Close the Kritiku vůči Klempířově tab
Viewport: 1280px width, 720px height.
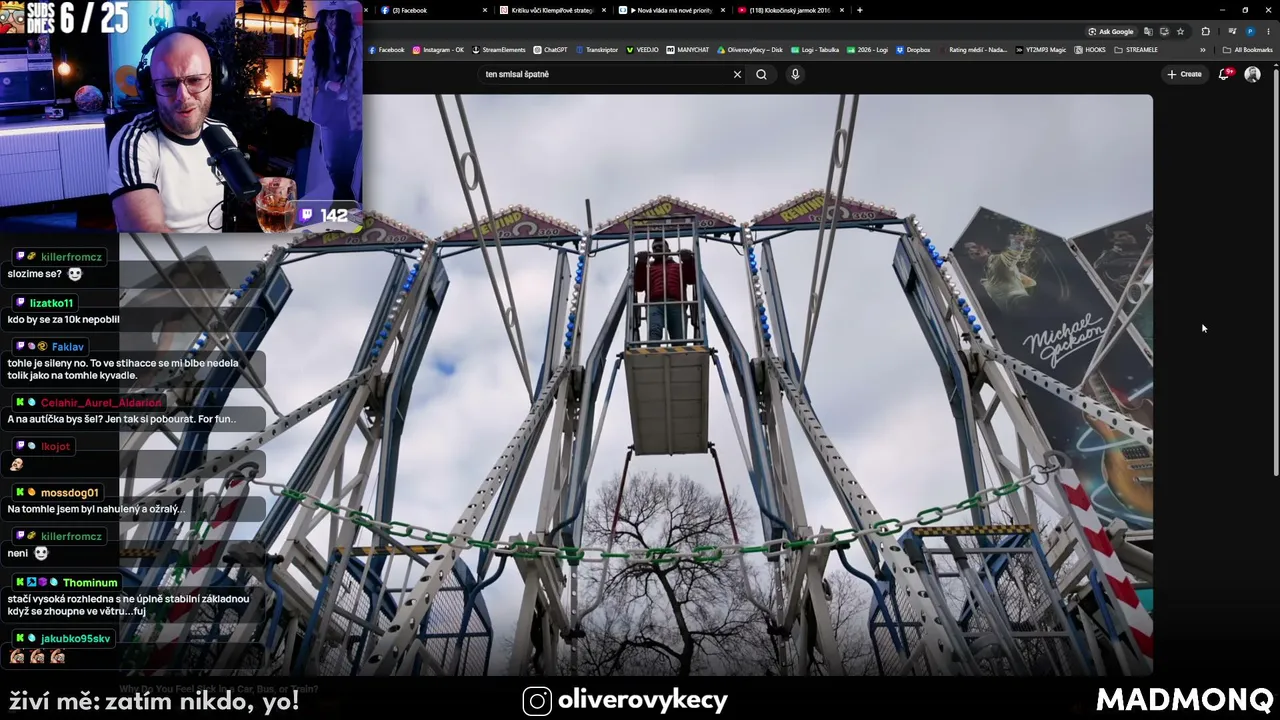click(x=604, y=10)
